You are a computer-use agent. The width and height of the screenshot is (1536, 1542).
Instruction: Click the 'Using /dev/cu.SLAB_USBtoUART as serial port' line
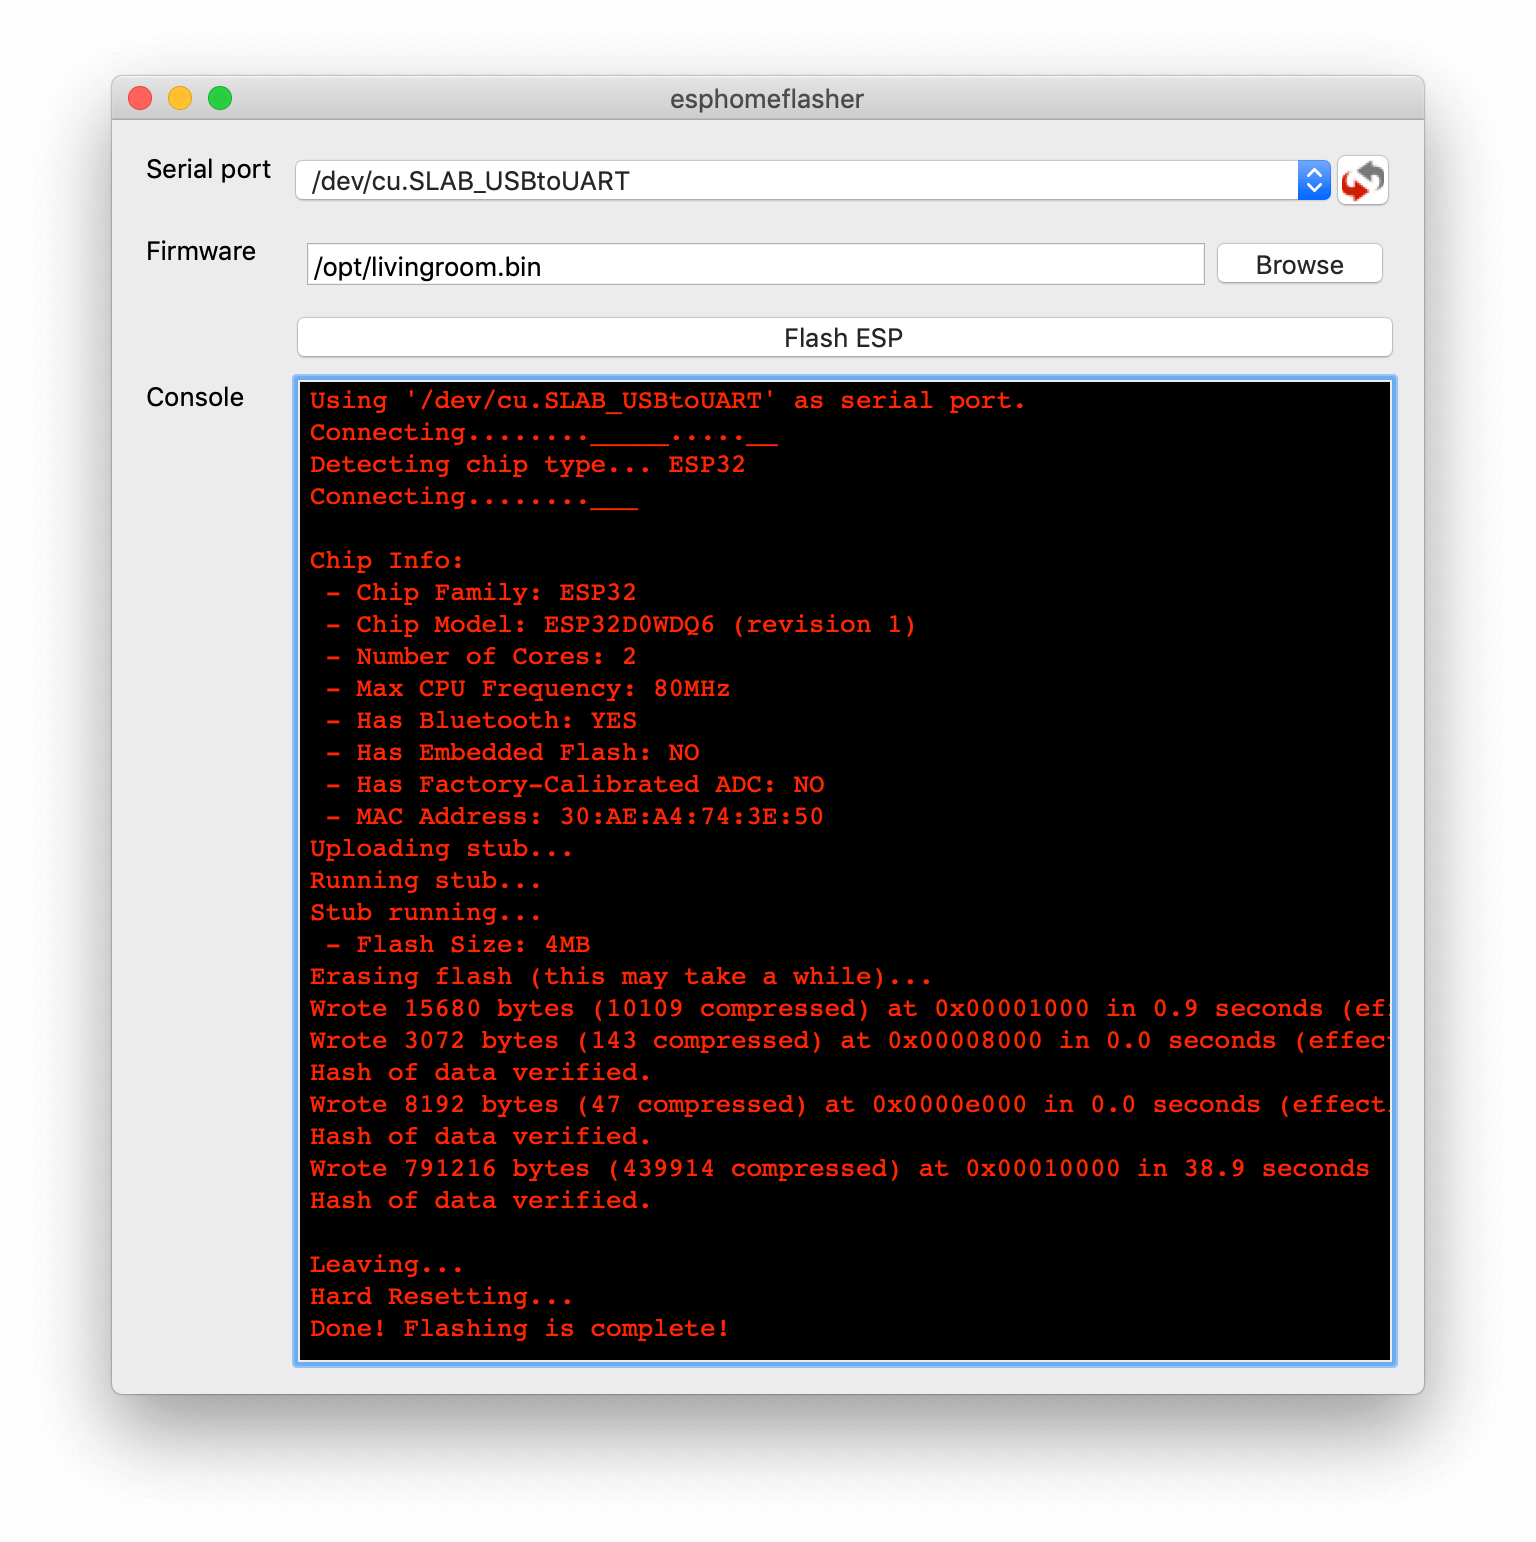(667, 401)
